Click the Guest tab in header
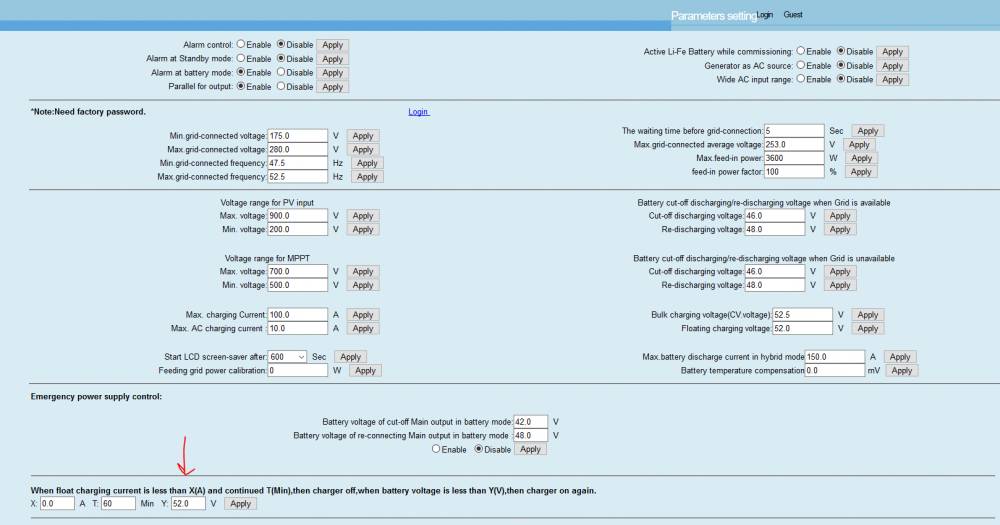This screenshot has width=1000, height=525. [x=793, y=15]
